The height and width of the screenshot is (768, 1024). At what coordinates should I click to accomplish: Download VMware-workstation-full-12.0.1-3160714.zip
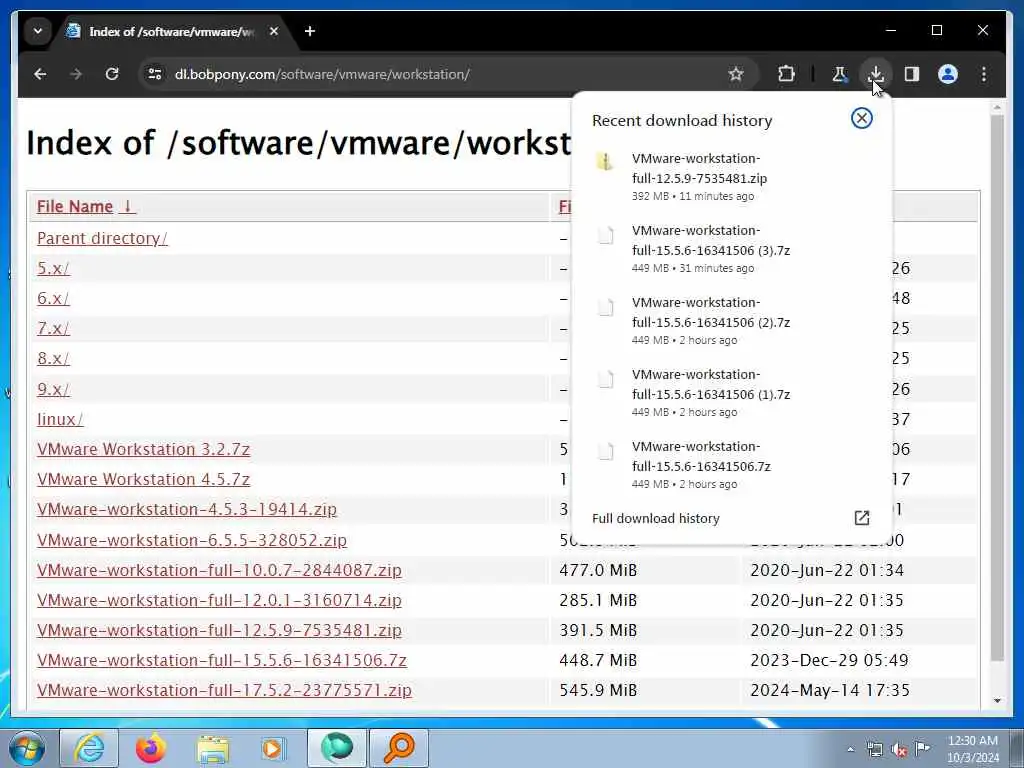[219, 600]
